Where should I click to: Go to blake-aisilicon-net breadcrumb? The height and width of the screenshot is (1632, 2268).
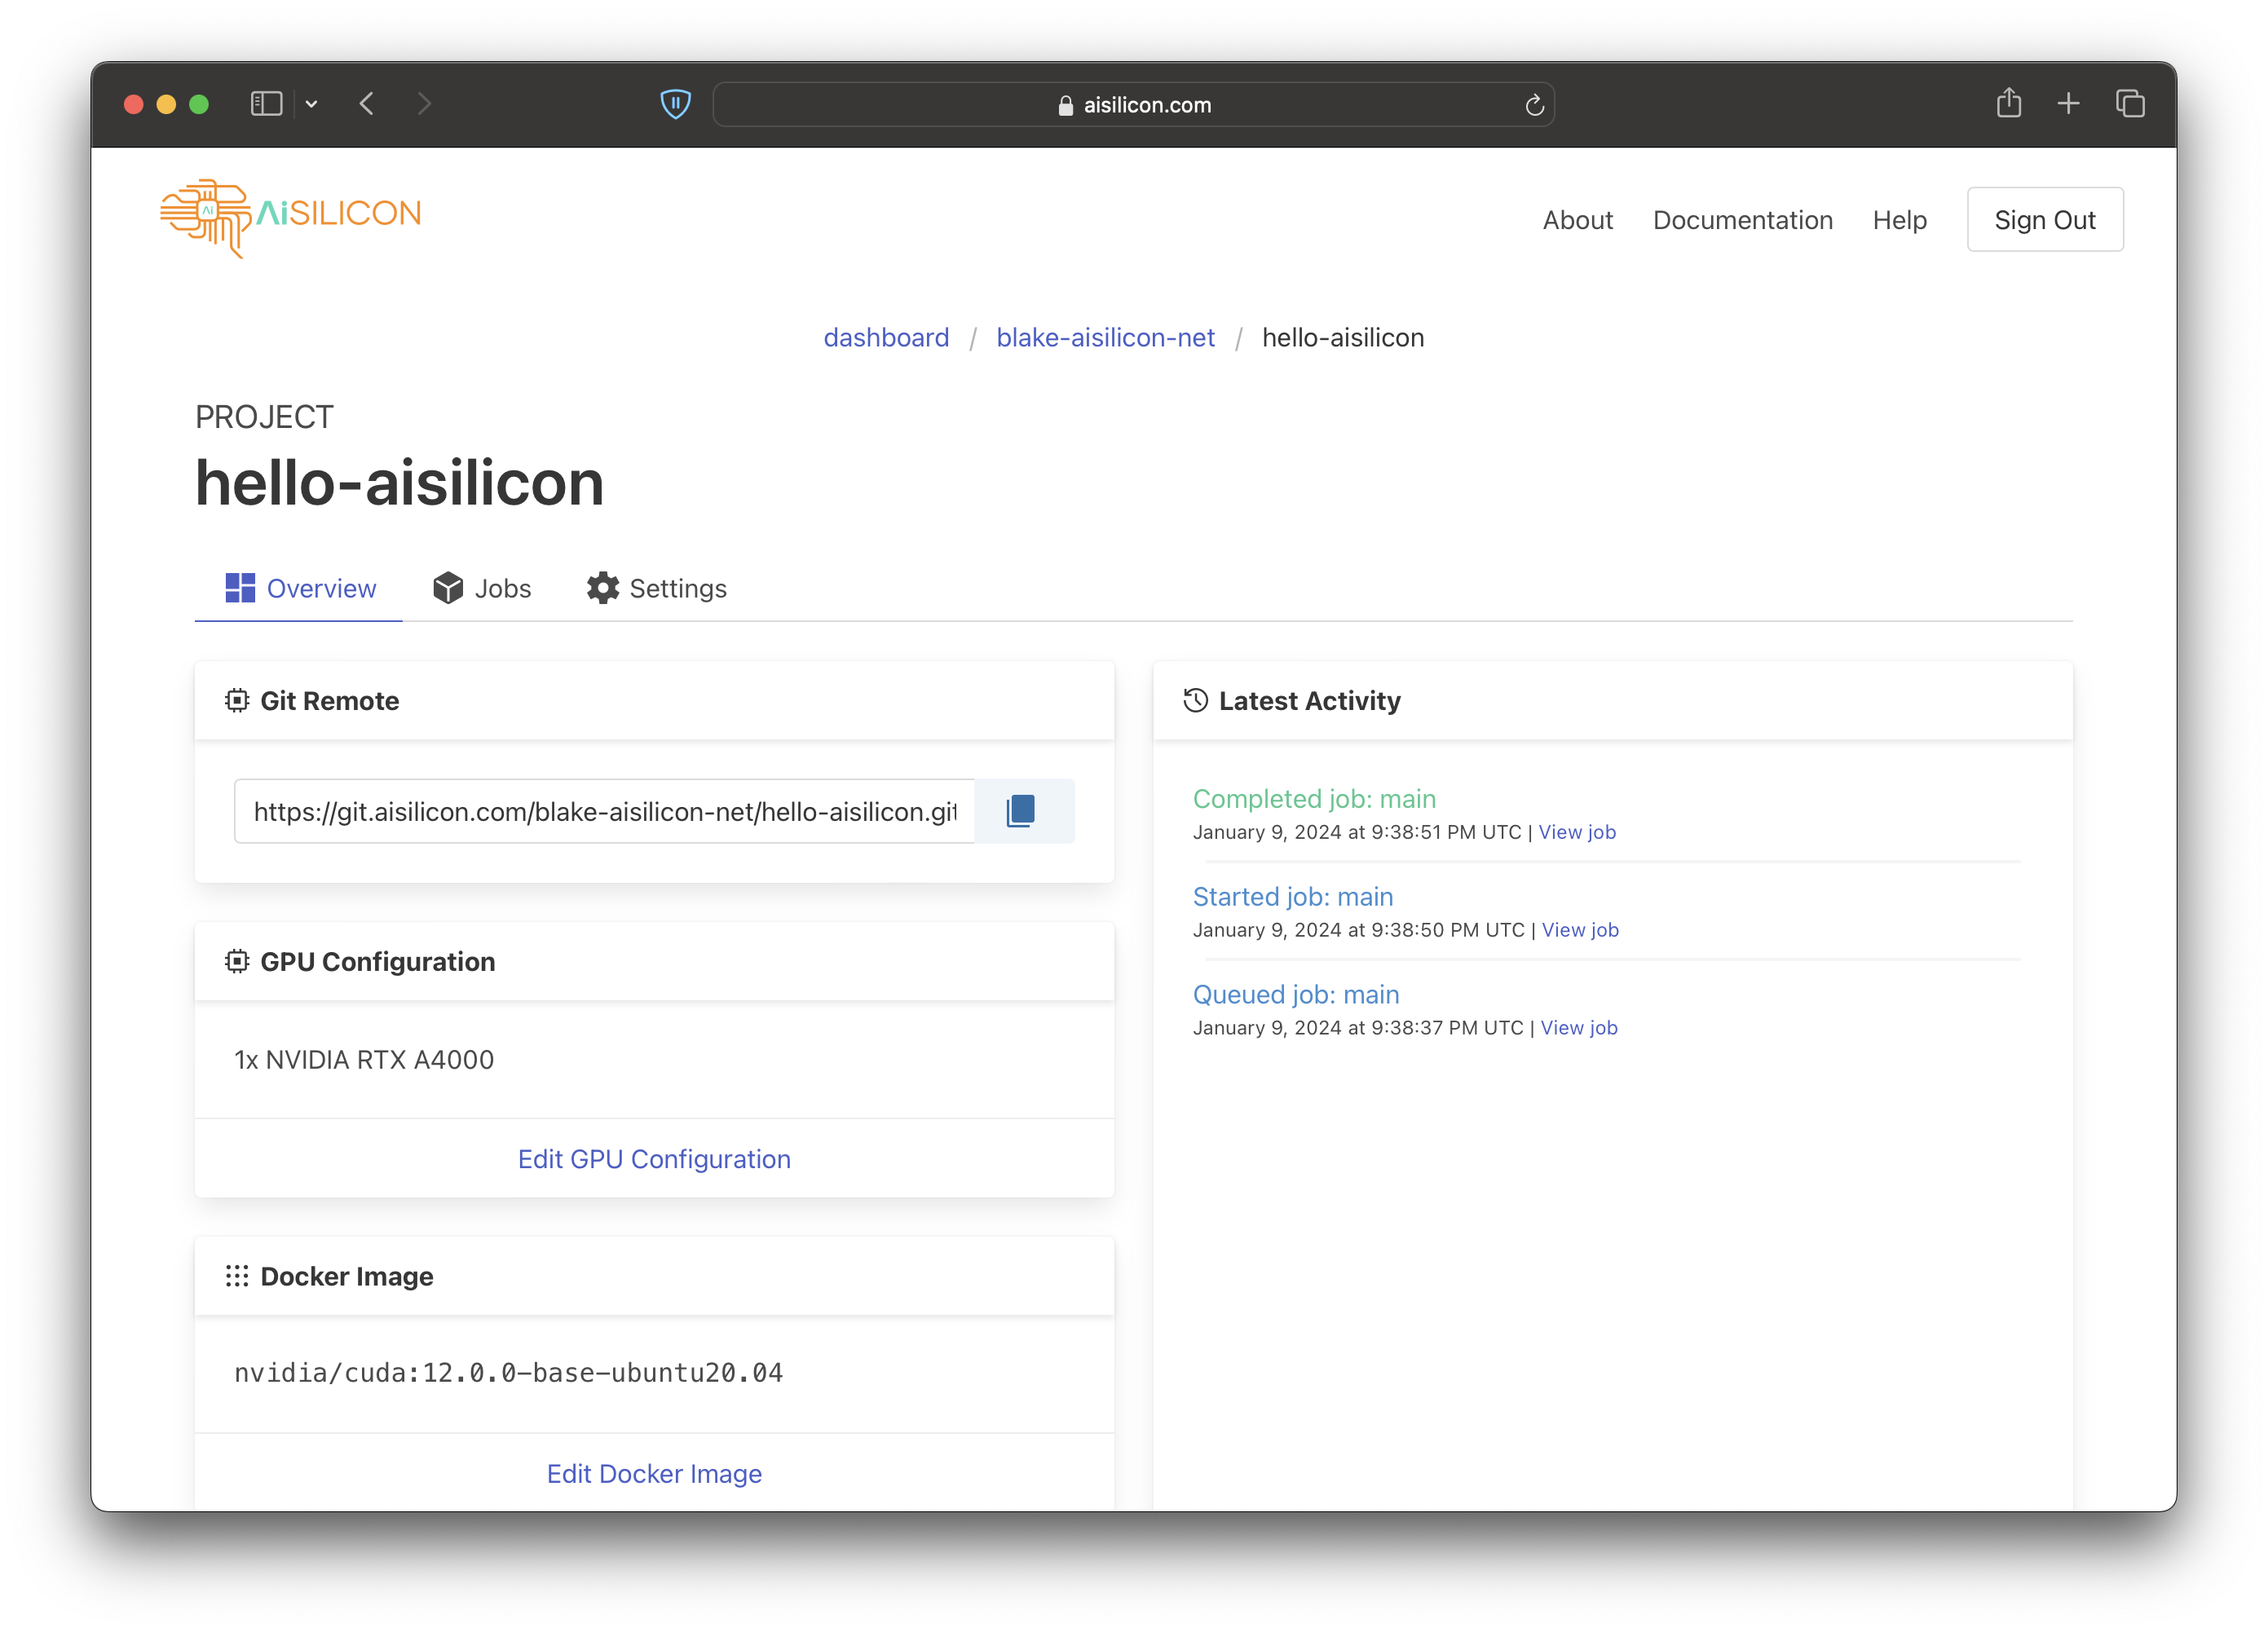(x=1105, y=338)
